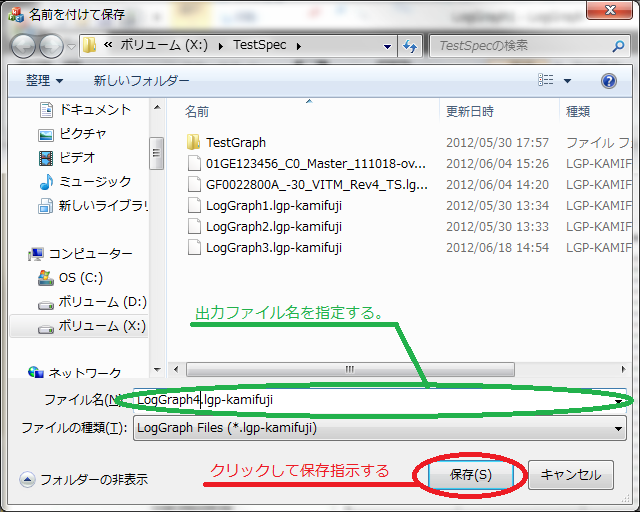
Task: Click horizontal scrollbar left arrow in file list
Action: tap(176, 370)
